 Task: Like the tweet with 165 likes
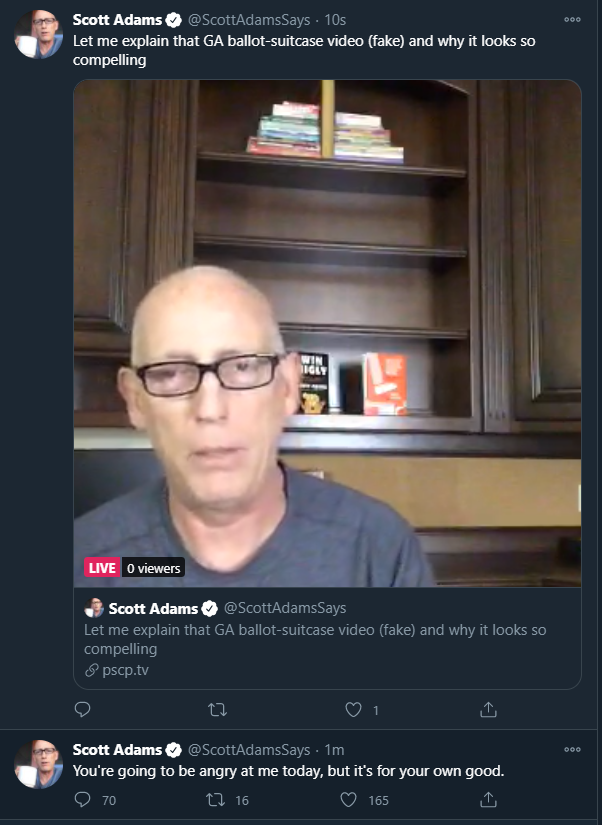click(x=349, y=800)
